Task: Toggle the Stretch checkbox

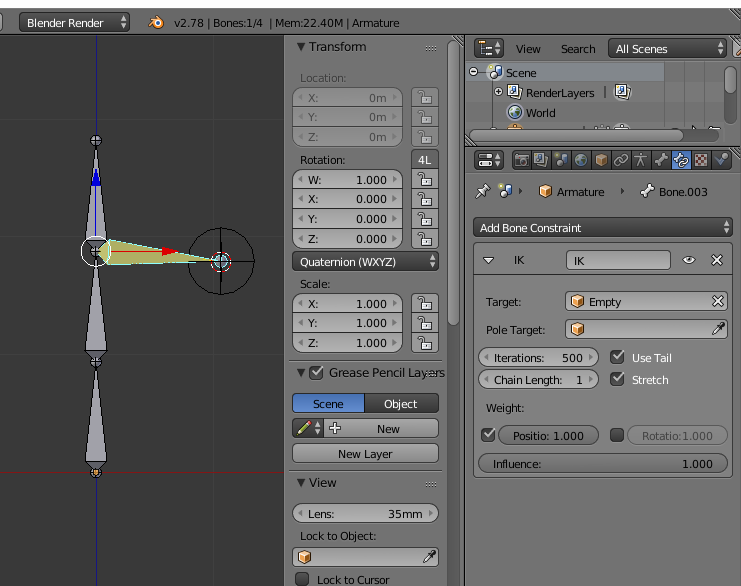Action: (x=617, y=379)
